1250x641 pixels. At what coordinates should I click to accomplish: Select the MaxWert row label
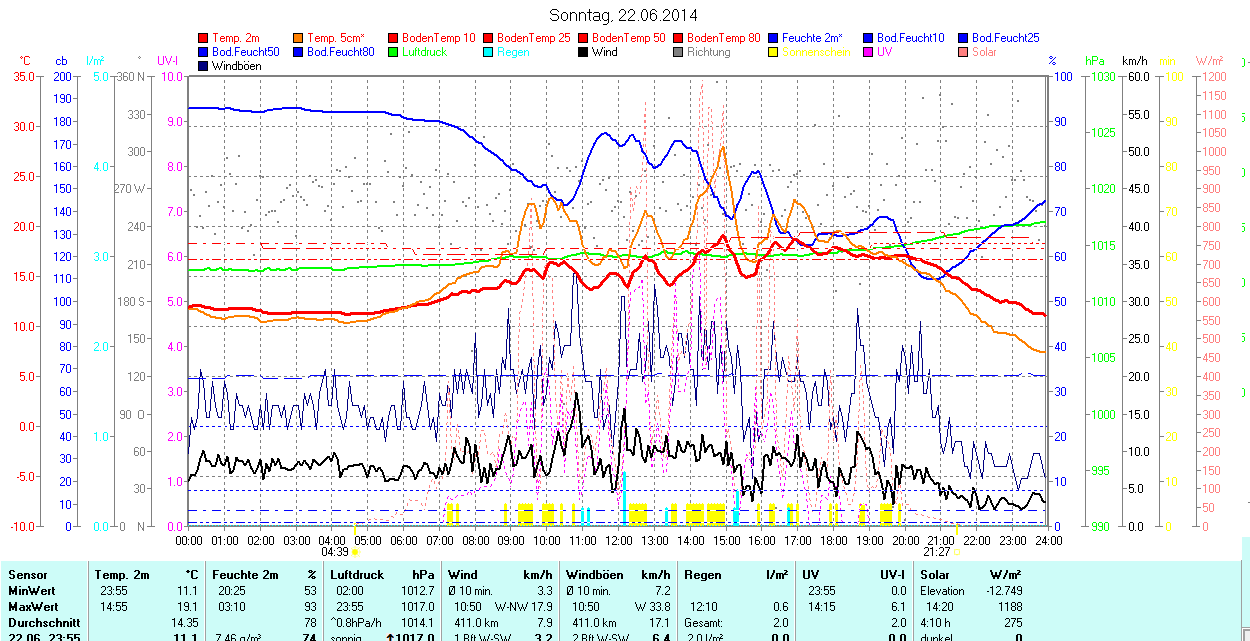coord(33,607)
